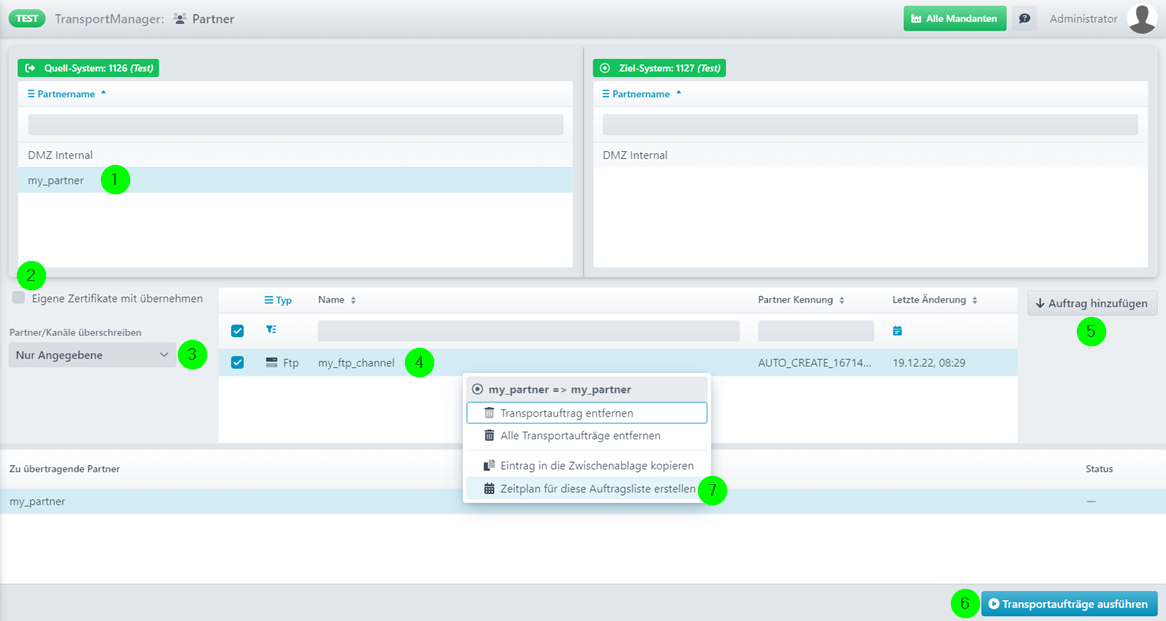The height and width of the screenshot is (621, 1166).
Task: Enable Eigene Zertifikate mit übernehmen checkbox
Action: [x=19, y=297]
